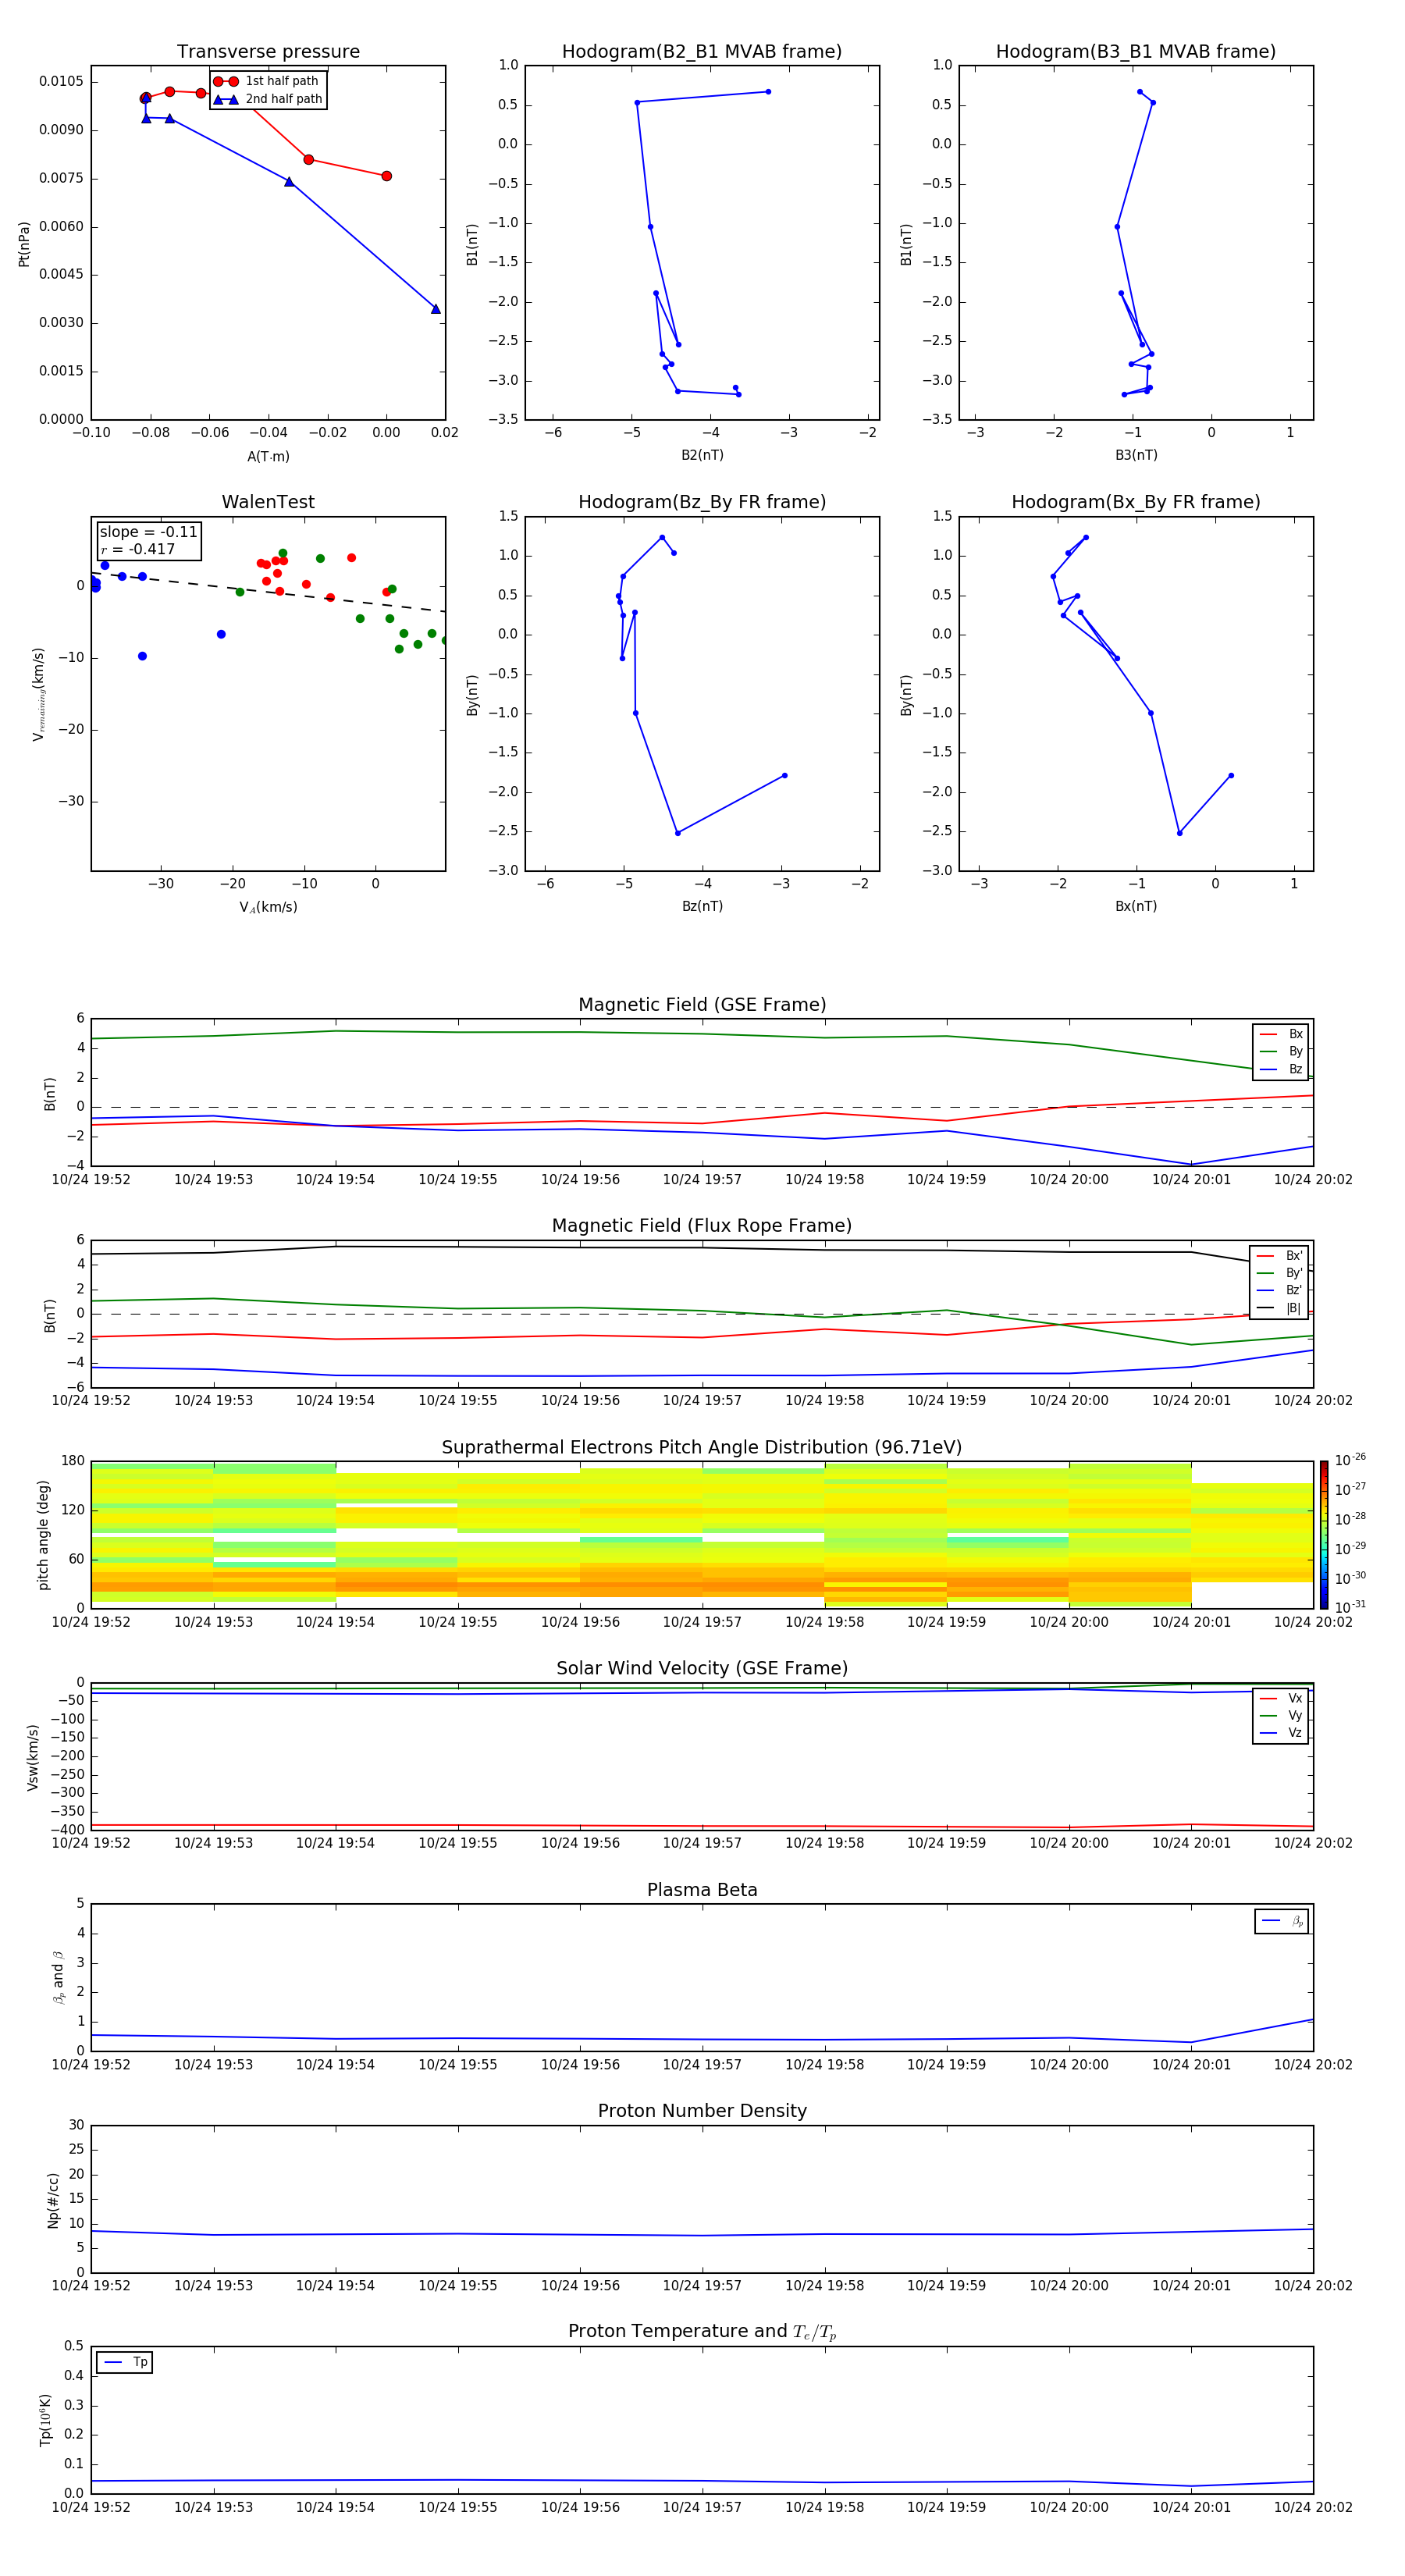Click the 'Hodogram(Bz_By FR frame)' title
Screen dimensions: 1405x2576
(702, 502)
